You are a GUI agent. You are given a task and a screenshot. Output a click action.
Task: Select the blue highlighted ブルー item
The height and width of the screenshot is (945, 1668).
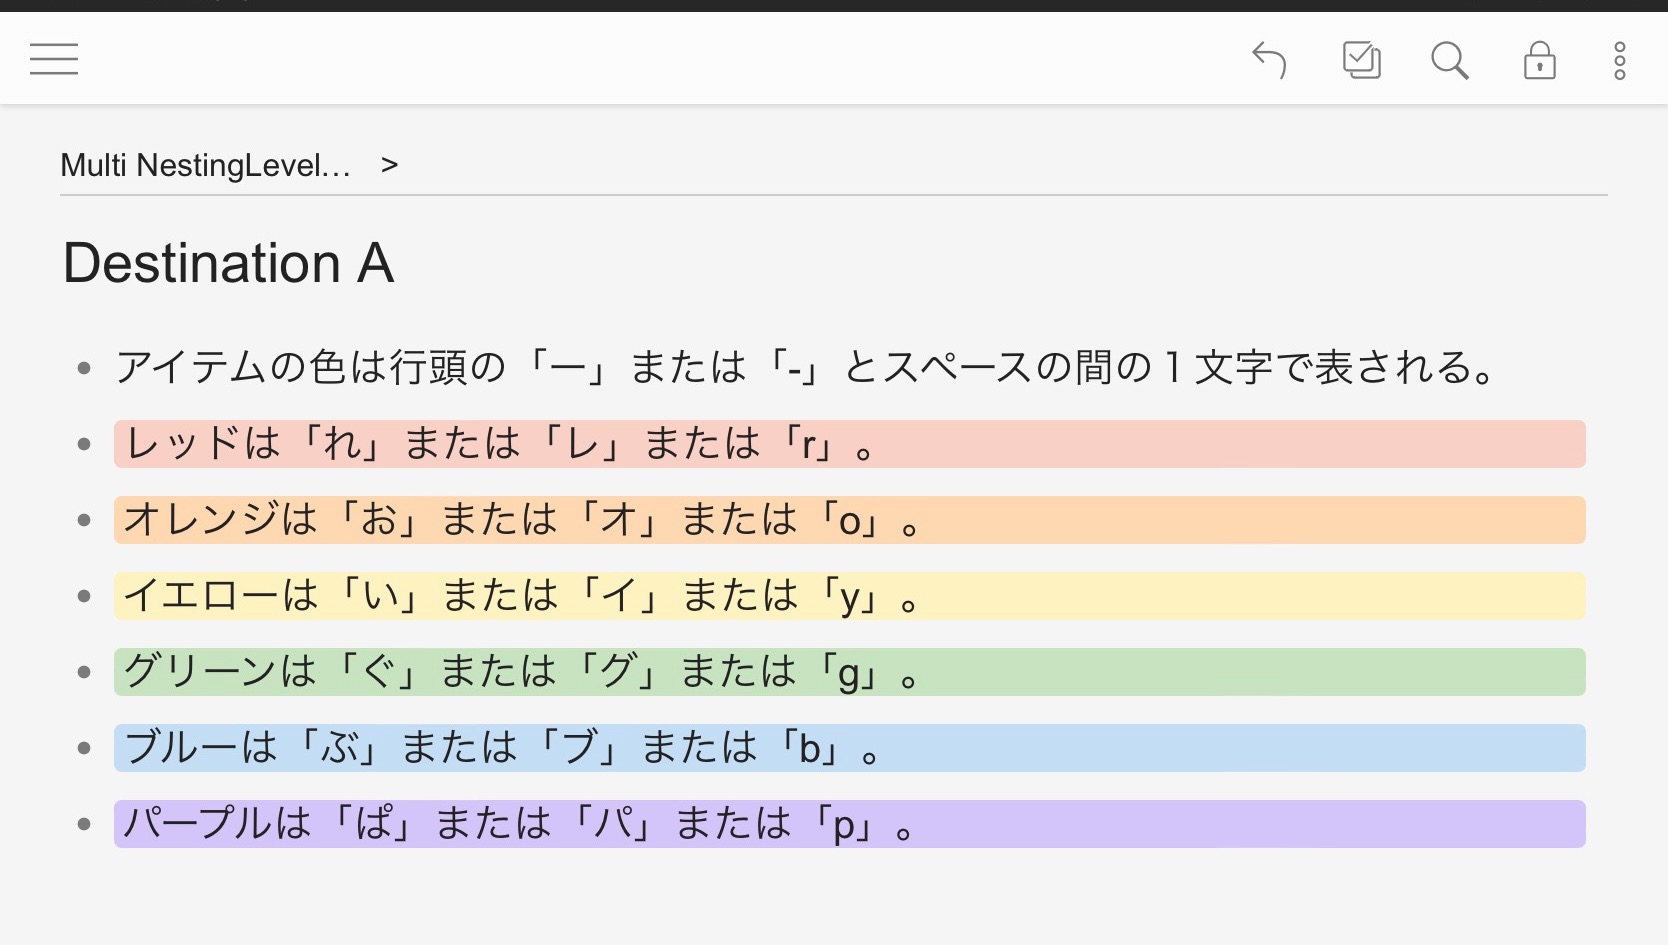pyautogui.click(x=850, y=748)
